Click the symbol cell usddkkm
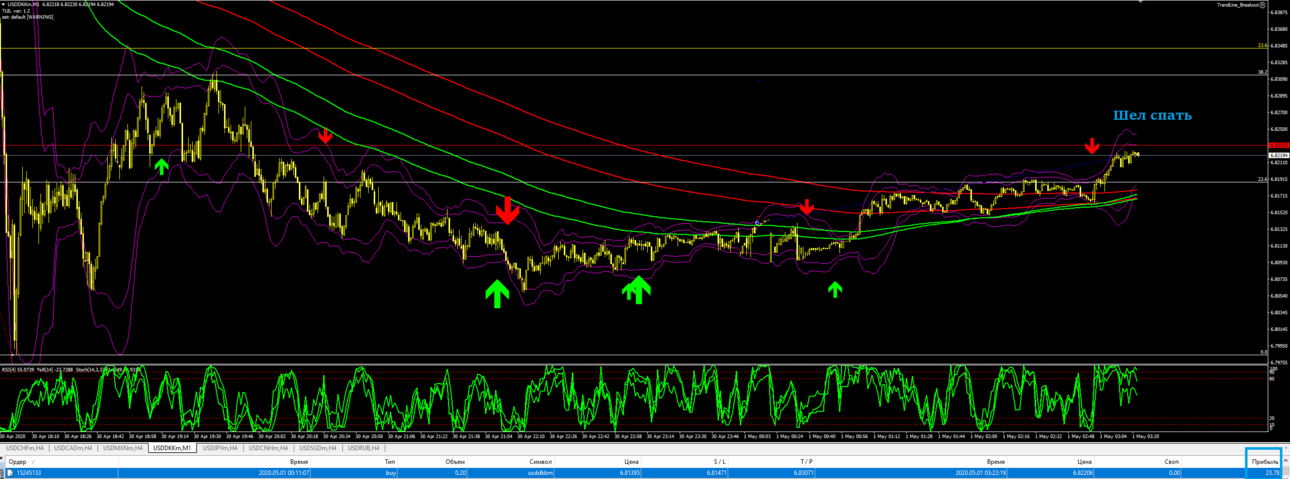 pyautogui.click(x=541, y=473)
